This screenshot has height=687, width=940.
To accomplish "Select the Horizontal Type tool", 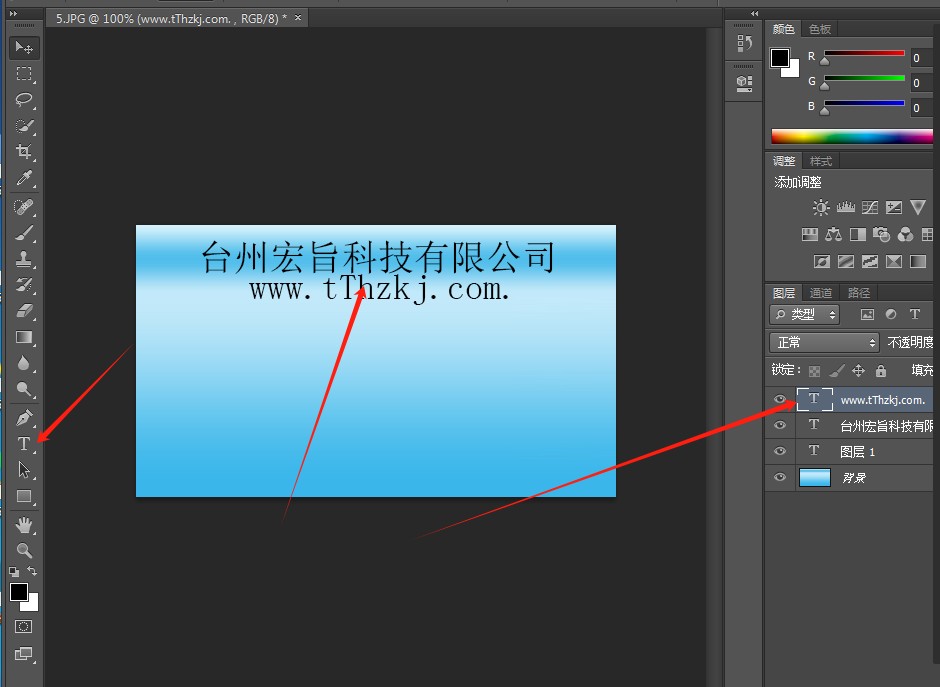I will (24, 444).
